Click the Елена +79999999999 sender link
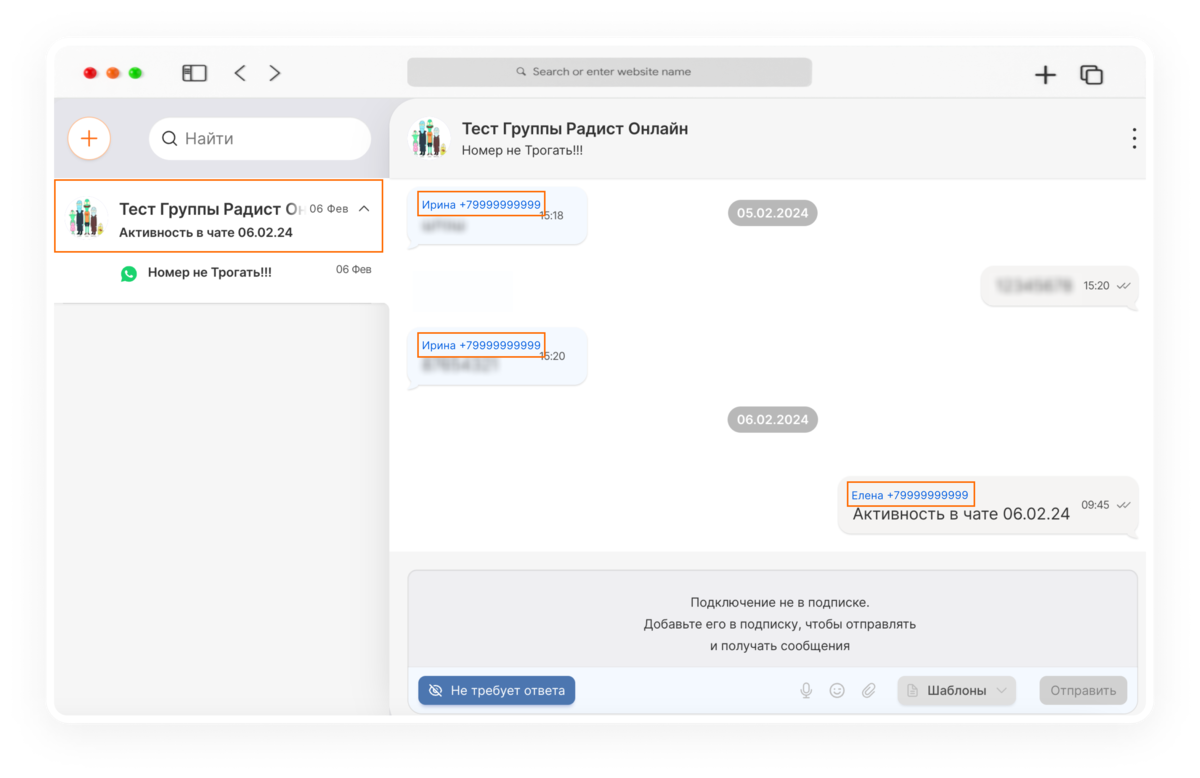This screenshot has width=1200, height=778. click(910, 495)
